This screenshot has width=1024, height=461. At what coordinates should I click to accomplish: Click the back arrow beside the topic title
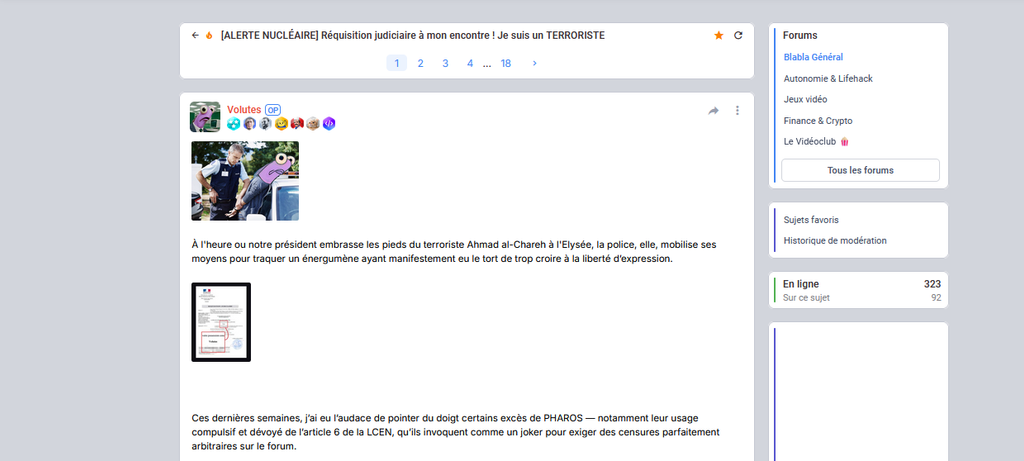[x=195, y=35]
